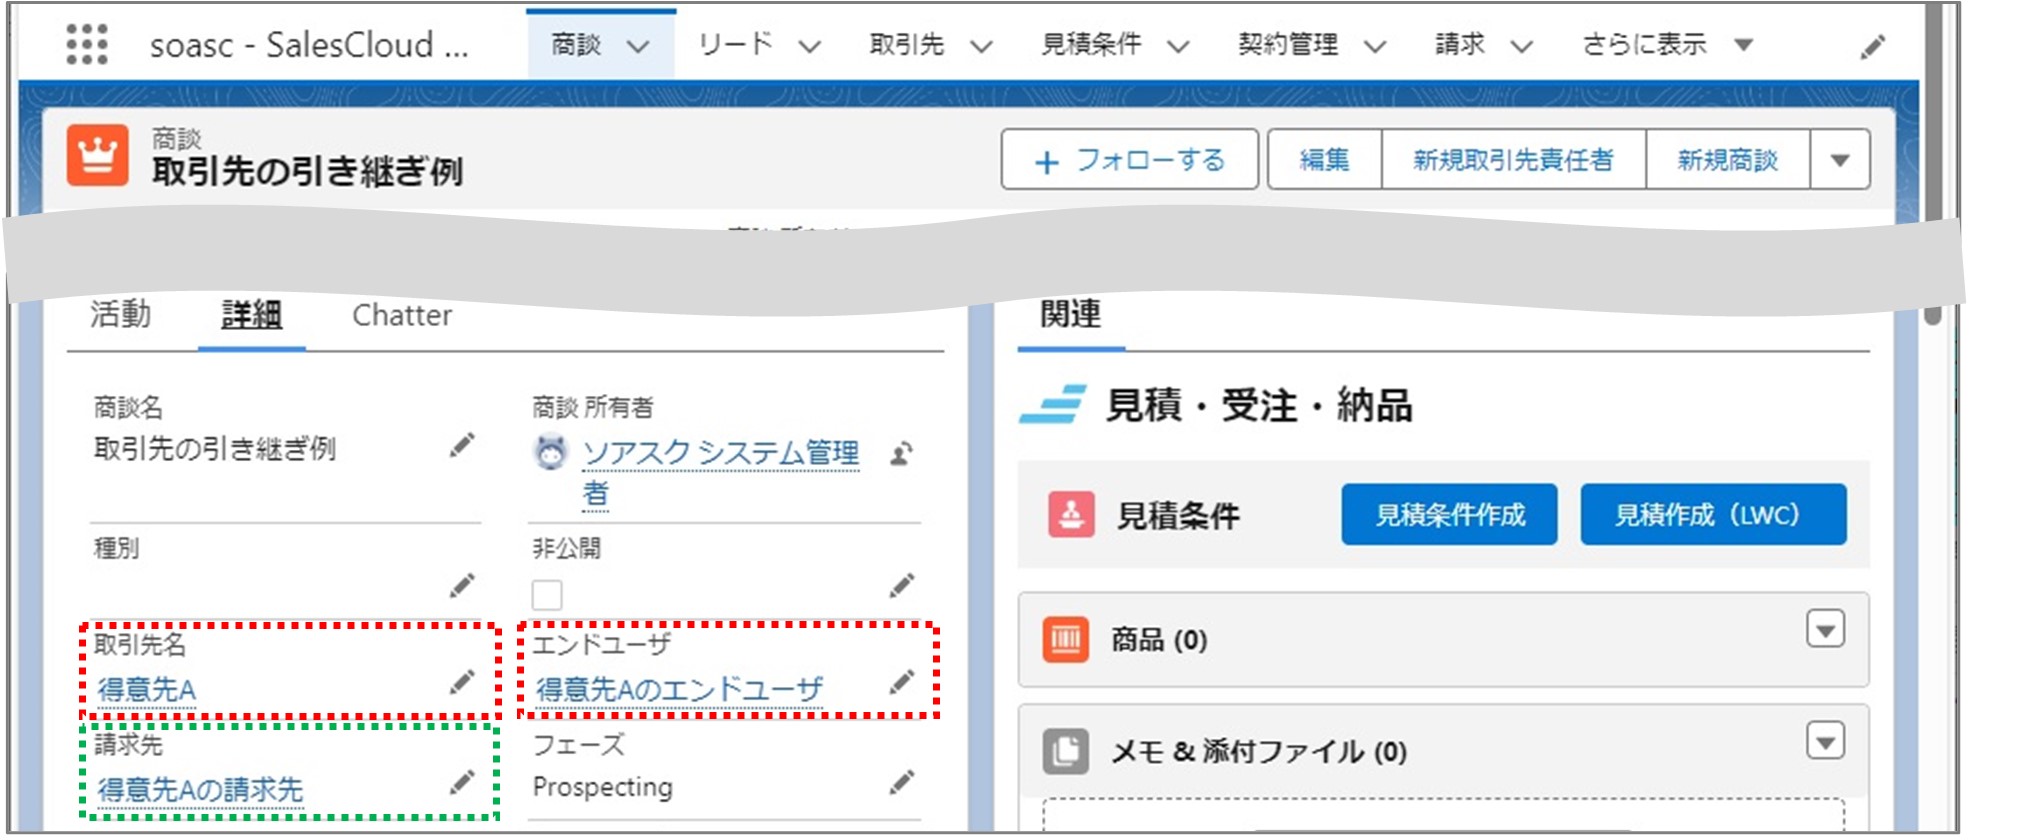
Task: Expand the さらに表示 more menu
Action: (x=1668, y=45)
